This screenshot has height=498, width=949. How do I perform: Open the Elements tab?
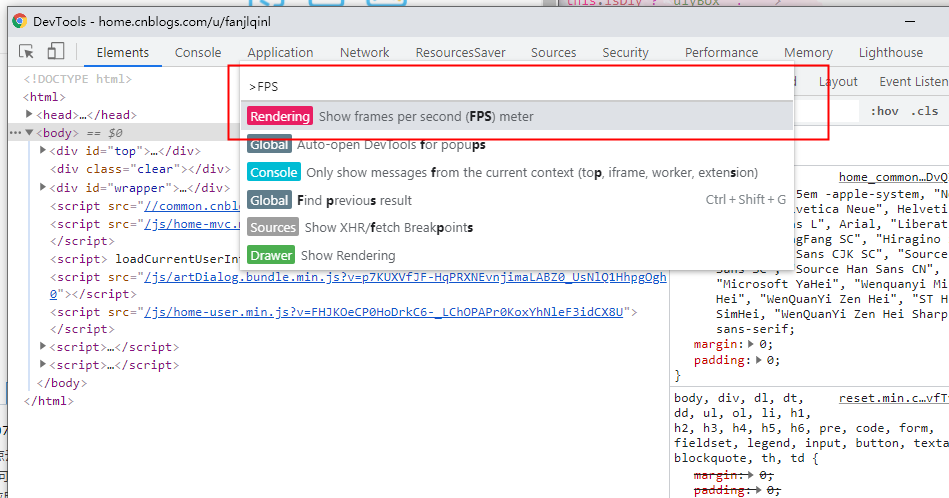[122, 53]
